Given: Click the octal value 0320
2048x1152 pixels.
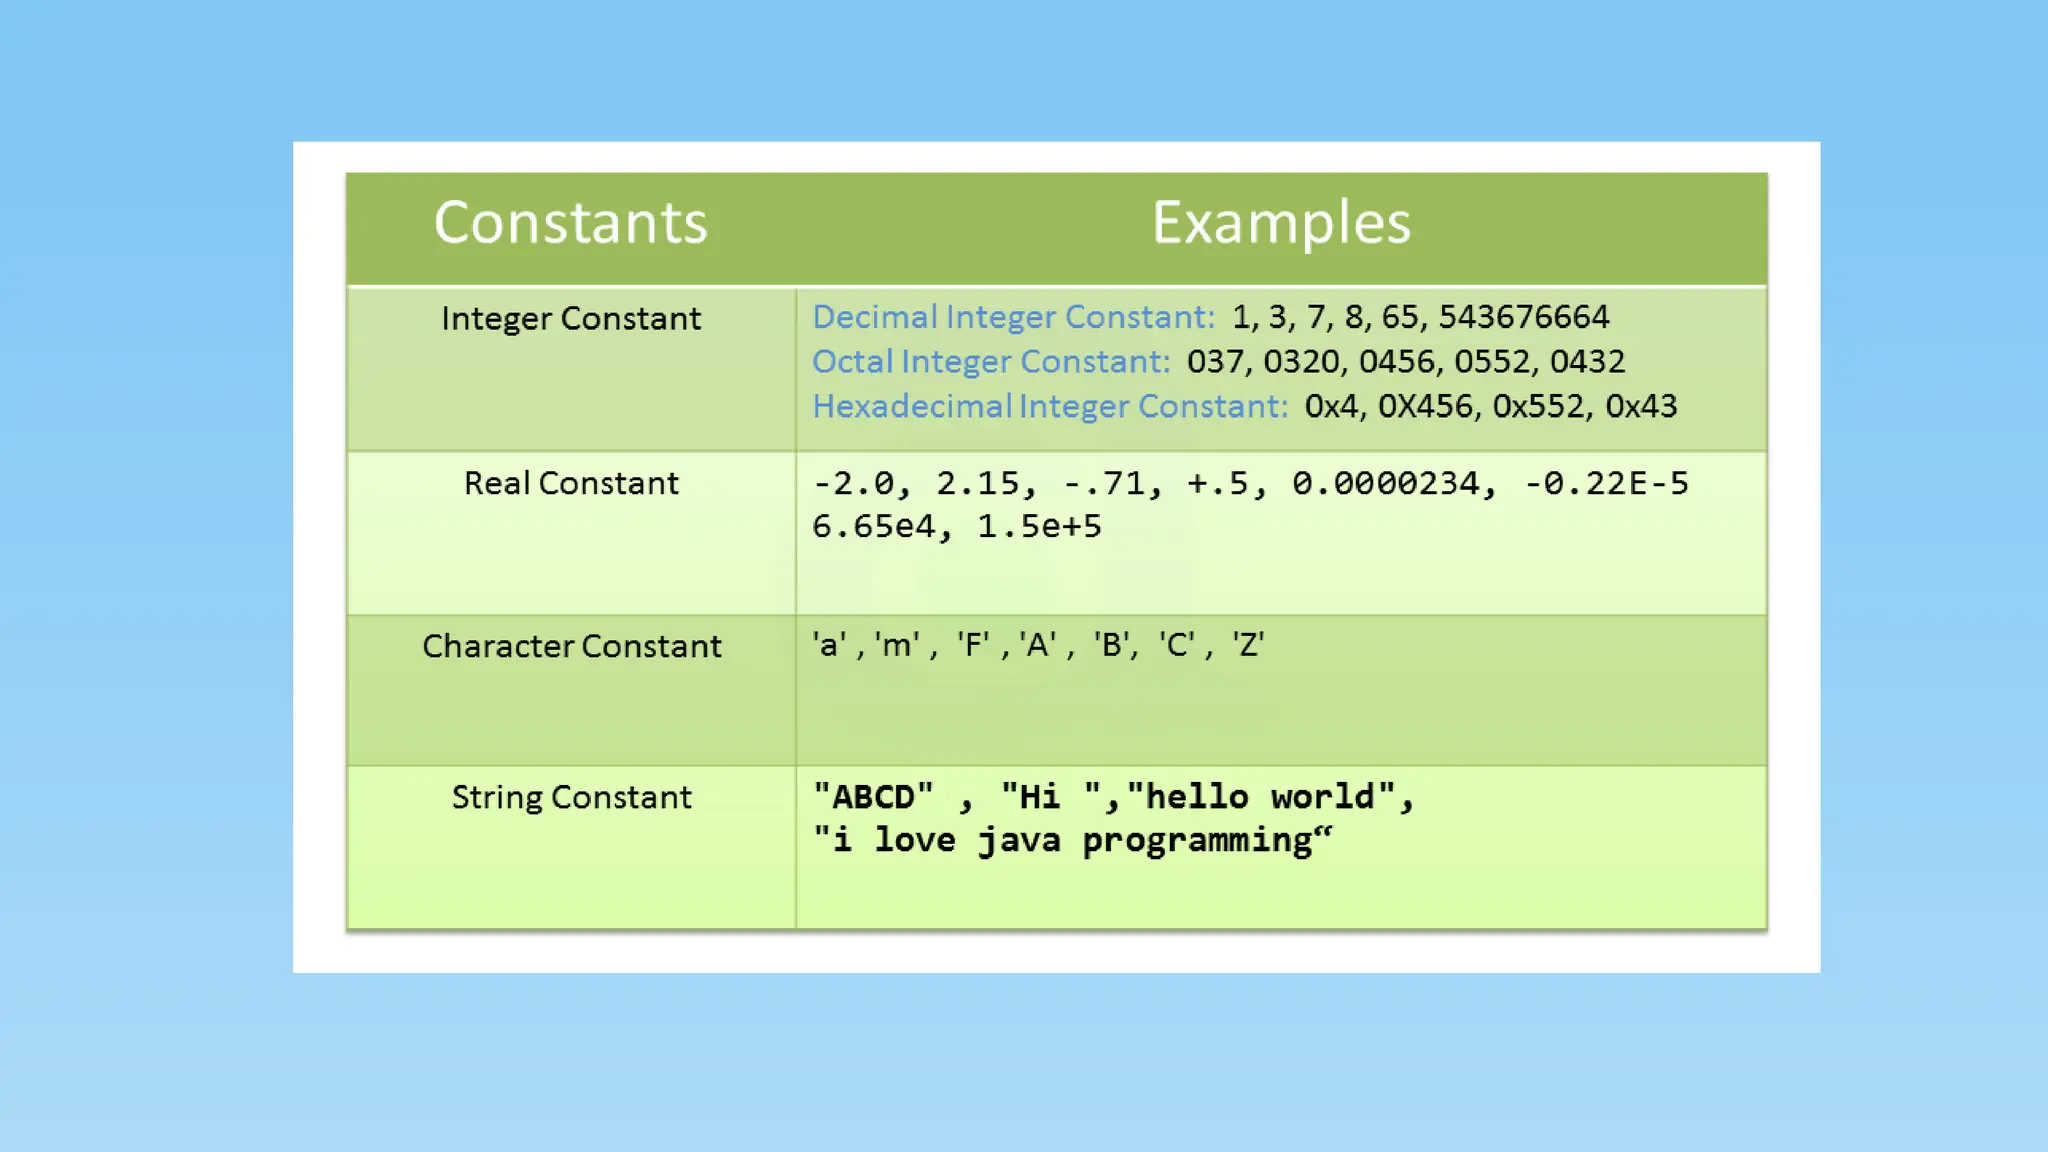Looking at the screenshot, I should pos(1301,361).
